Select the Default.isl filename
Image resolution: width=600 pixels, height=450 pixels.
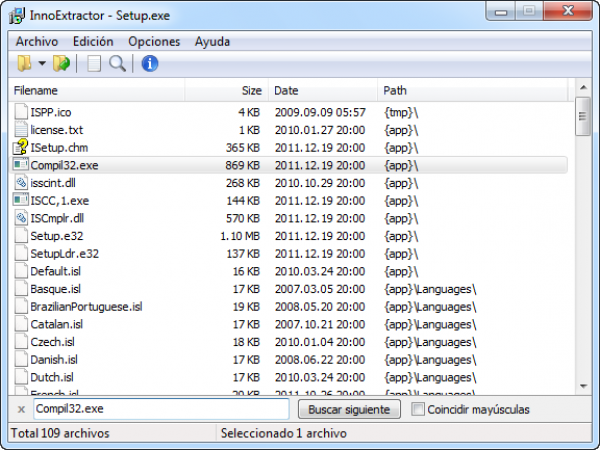pos(56,271)
